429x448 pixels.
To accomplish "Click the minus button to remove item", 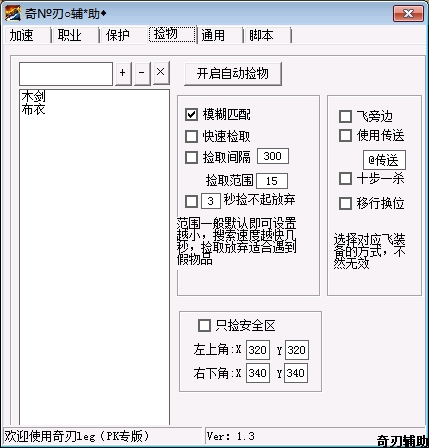I will pos(142,73).
